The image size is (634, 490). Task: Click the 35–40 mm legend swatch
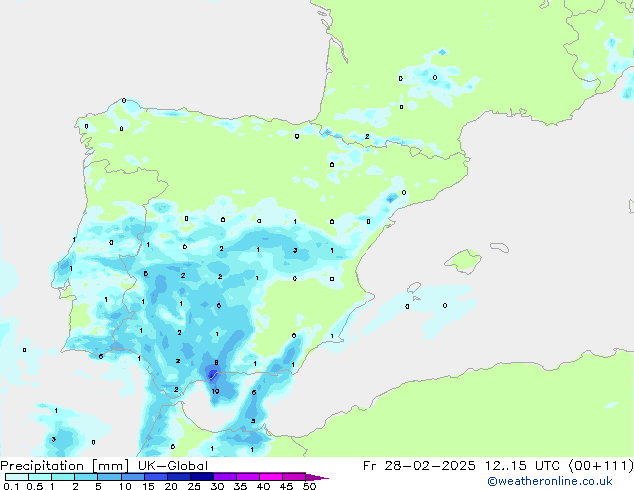(x=247, y=477)
